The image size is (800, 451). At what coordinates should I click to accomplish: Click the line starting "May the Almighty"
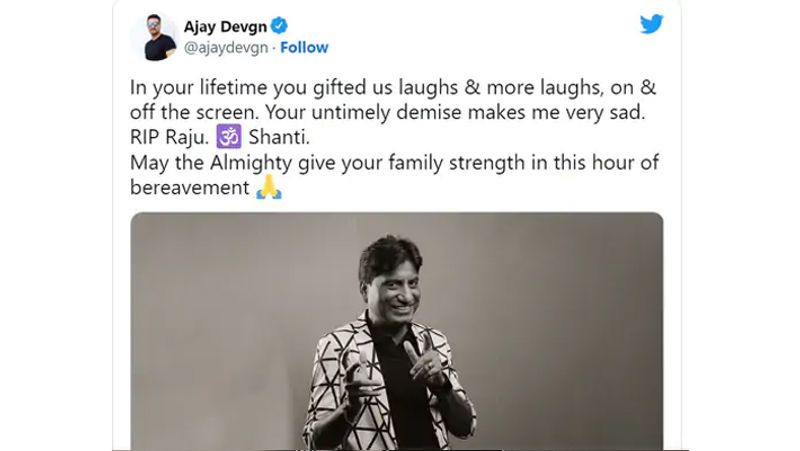(x=394, y=163)
